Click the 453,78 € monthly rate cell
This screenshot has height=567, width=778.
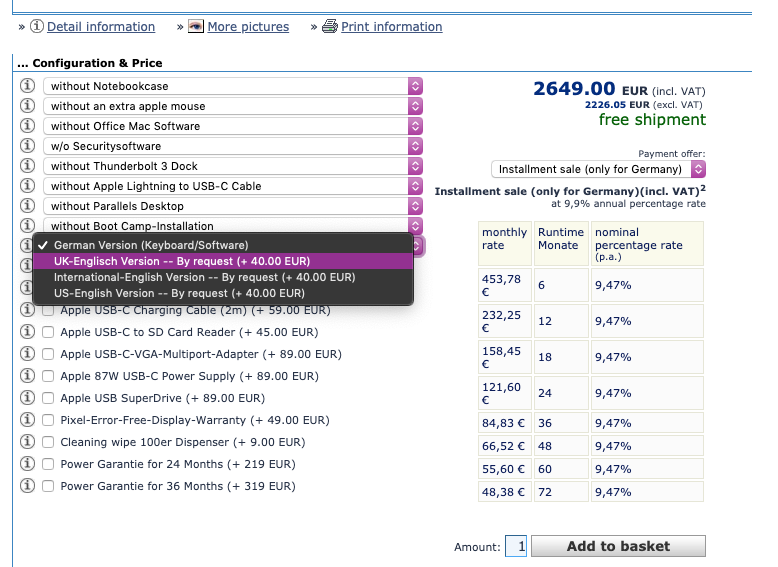point(505,285)
